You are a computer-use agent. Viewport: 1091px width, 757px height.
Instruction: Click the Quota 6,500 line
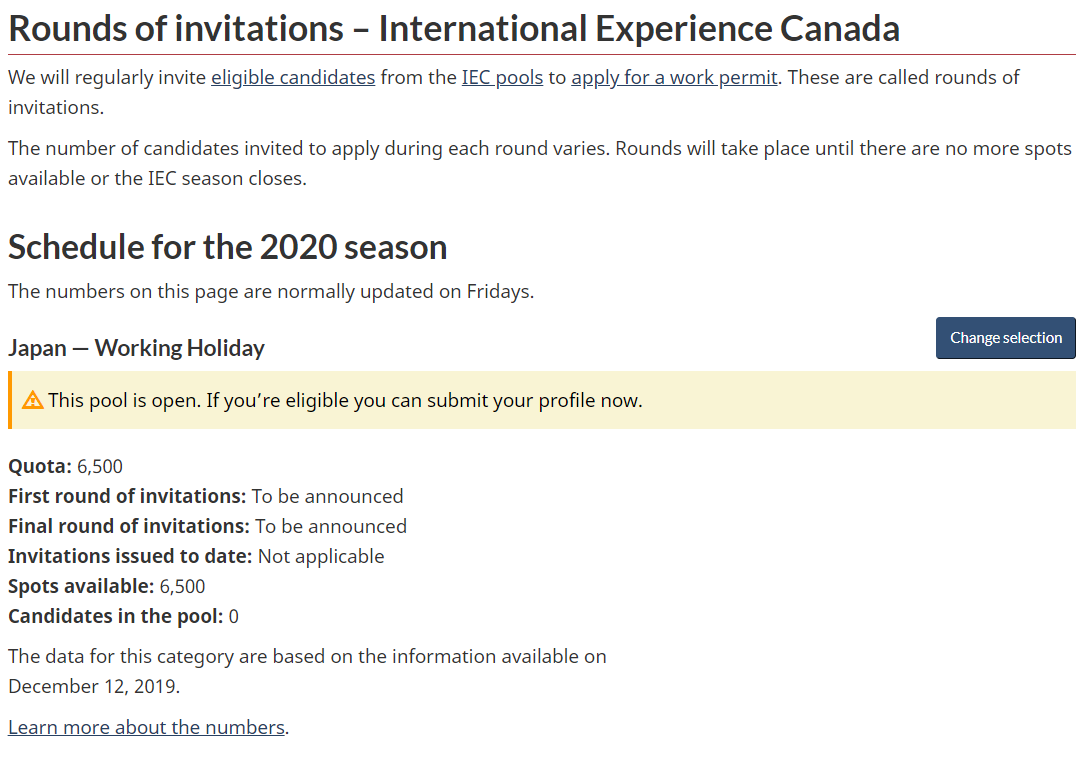[65, 466]
